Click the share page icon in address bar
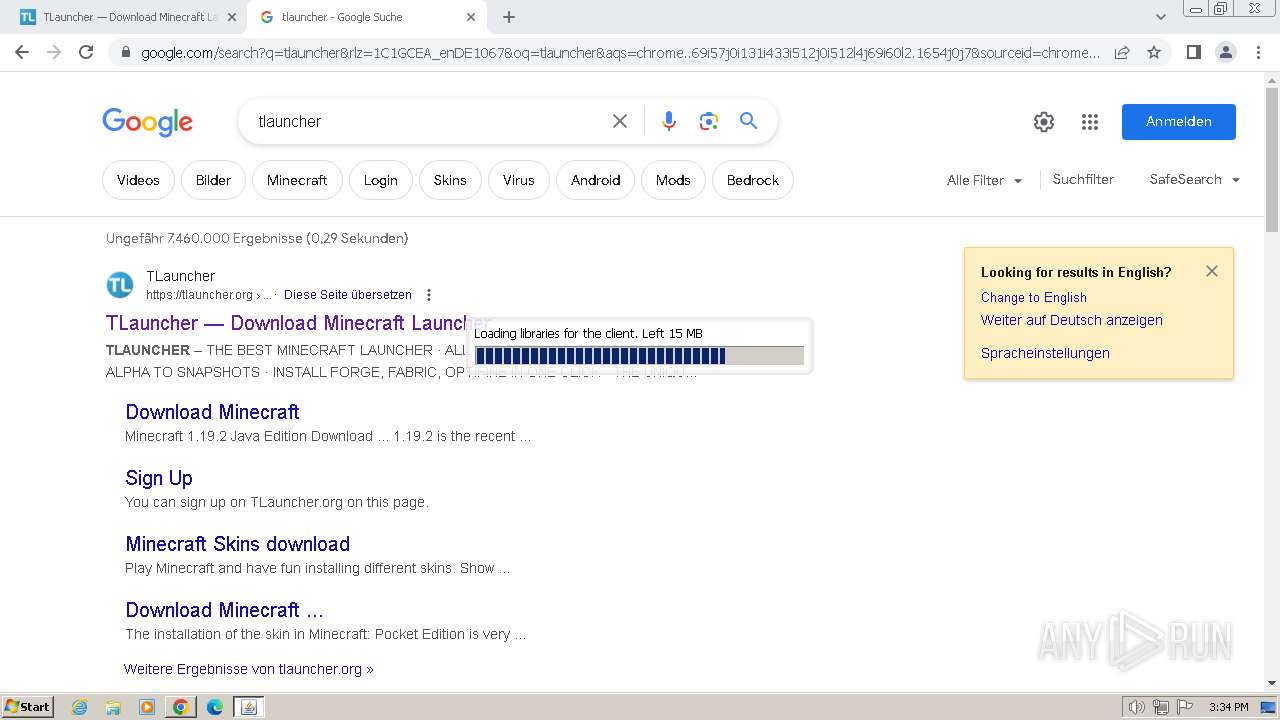Viewport: 1280px width, 720px height. tap(1122, 52)
